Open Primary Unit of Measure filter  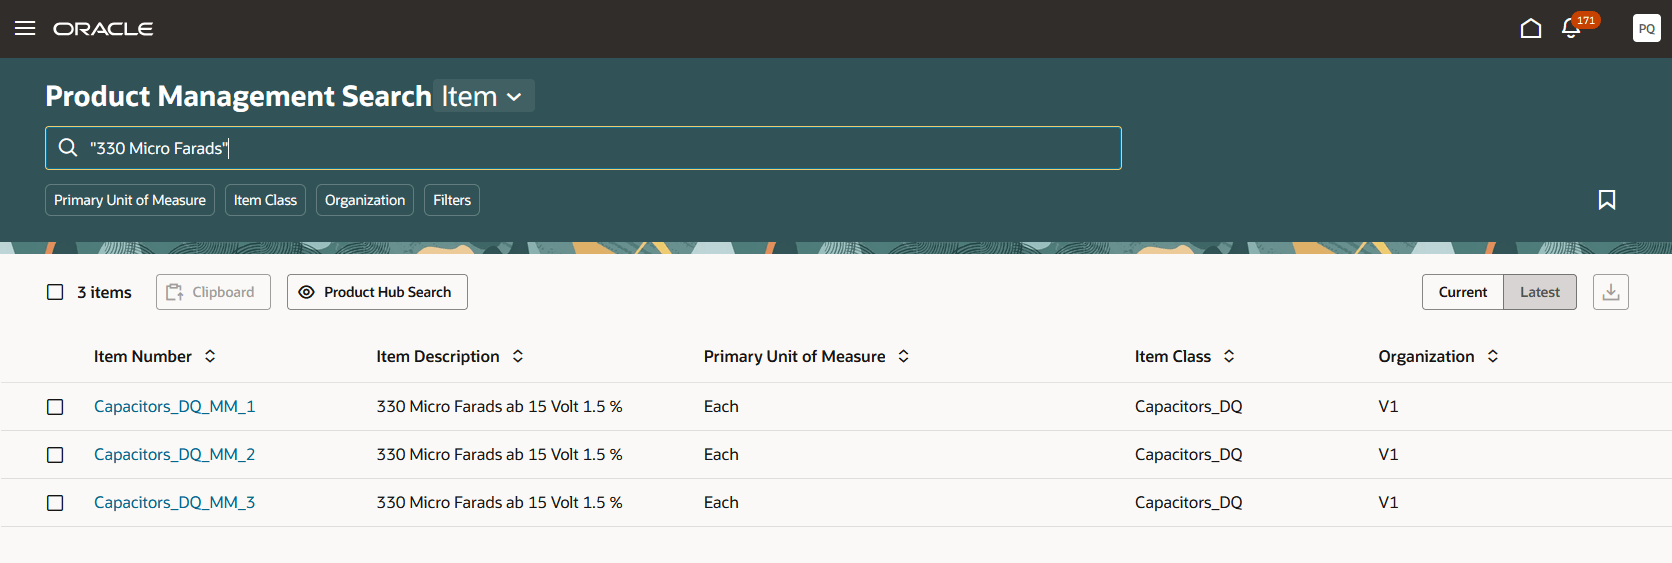click(x=130, y=200)
